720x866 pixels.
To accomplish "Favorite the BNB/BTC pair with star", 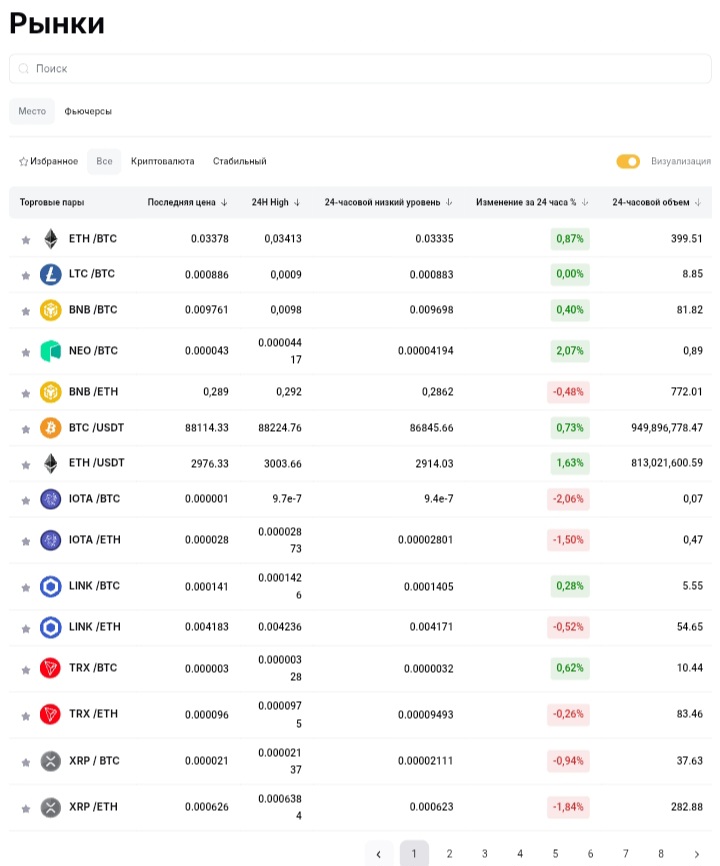I will pyautogui.click(x=26, y=311).
